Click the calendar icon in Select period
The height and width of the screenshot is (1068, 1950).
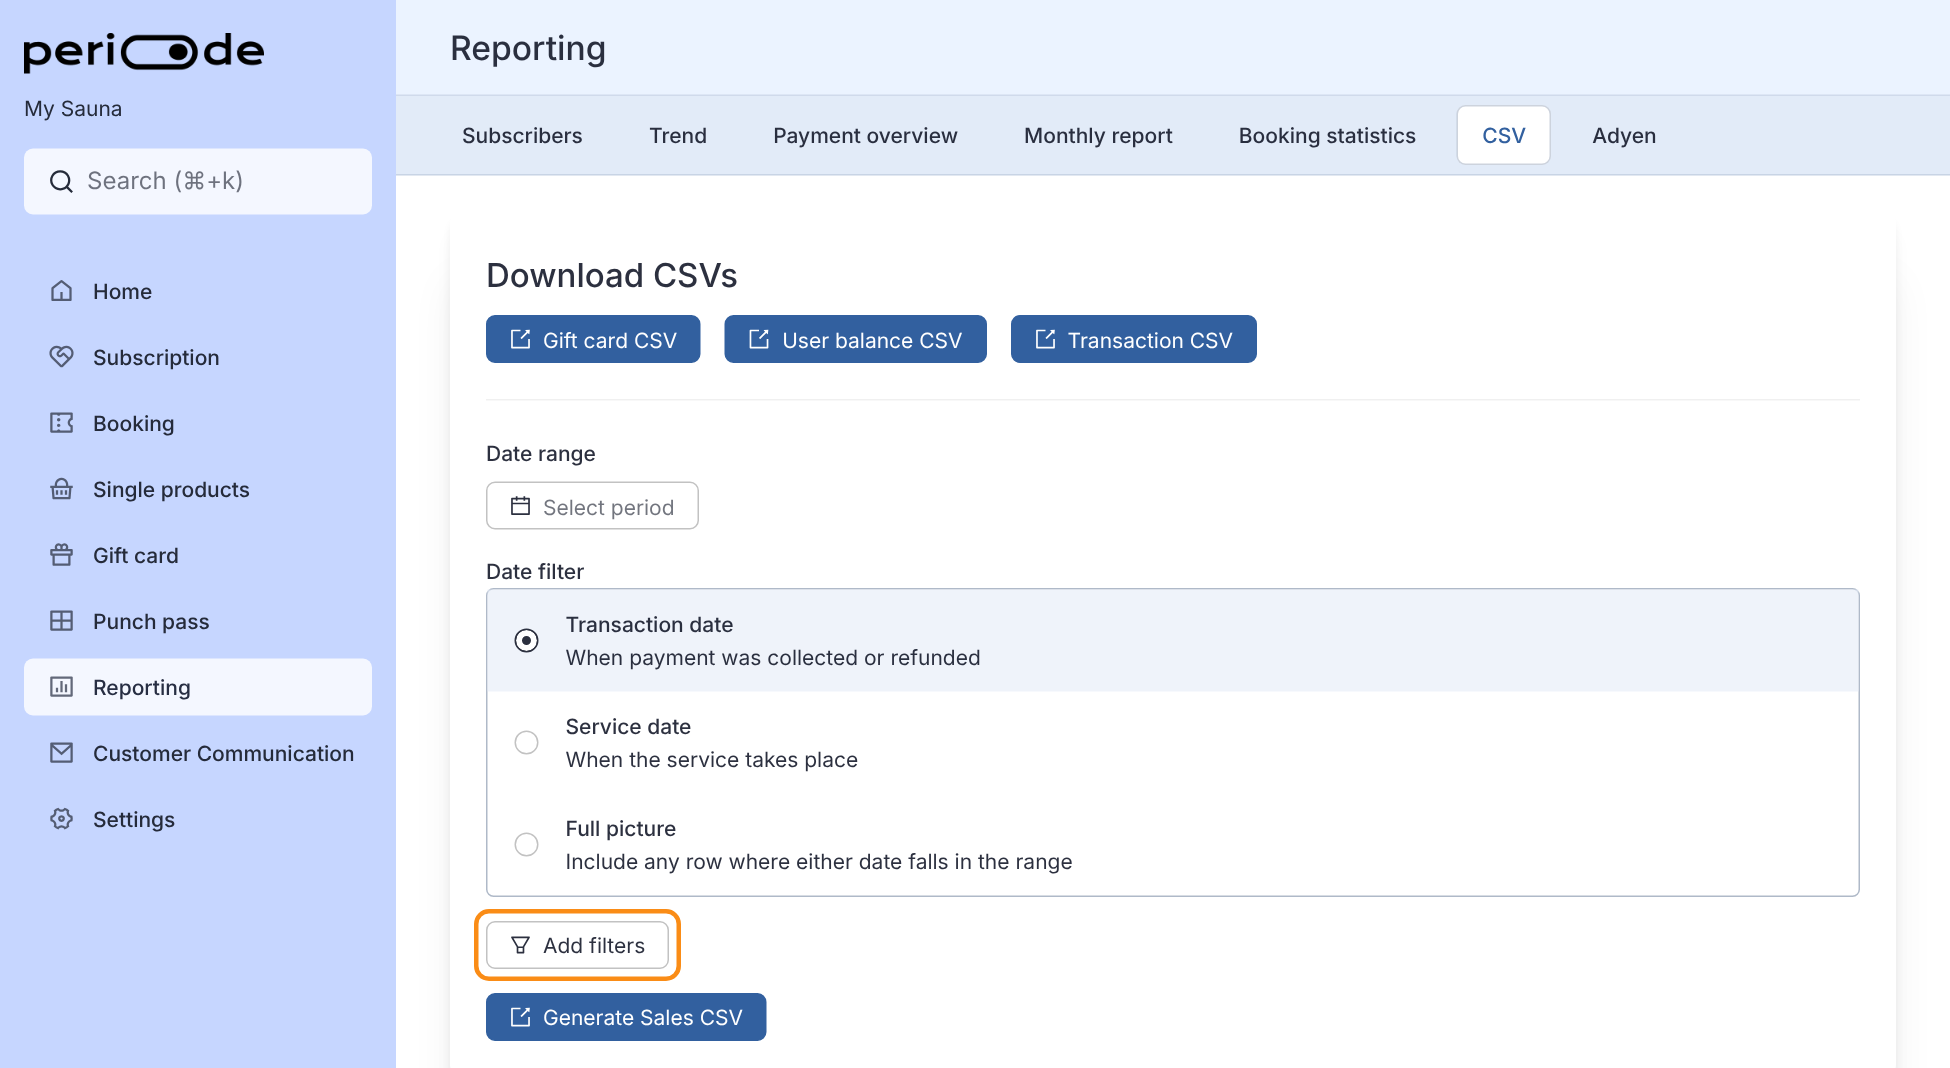(520, 506)
